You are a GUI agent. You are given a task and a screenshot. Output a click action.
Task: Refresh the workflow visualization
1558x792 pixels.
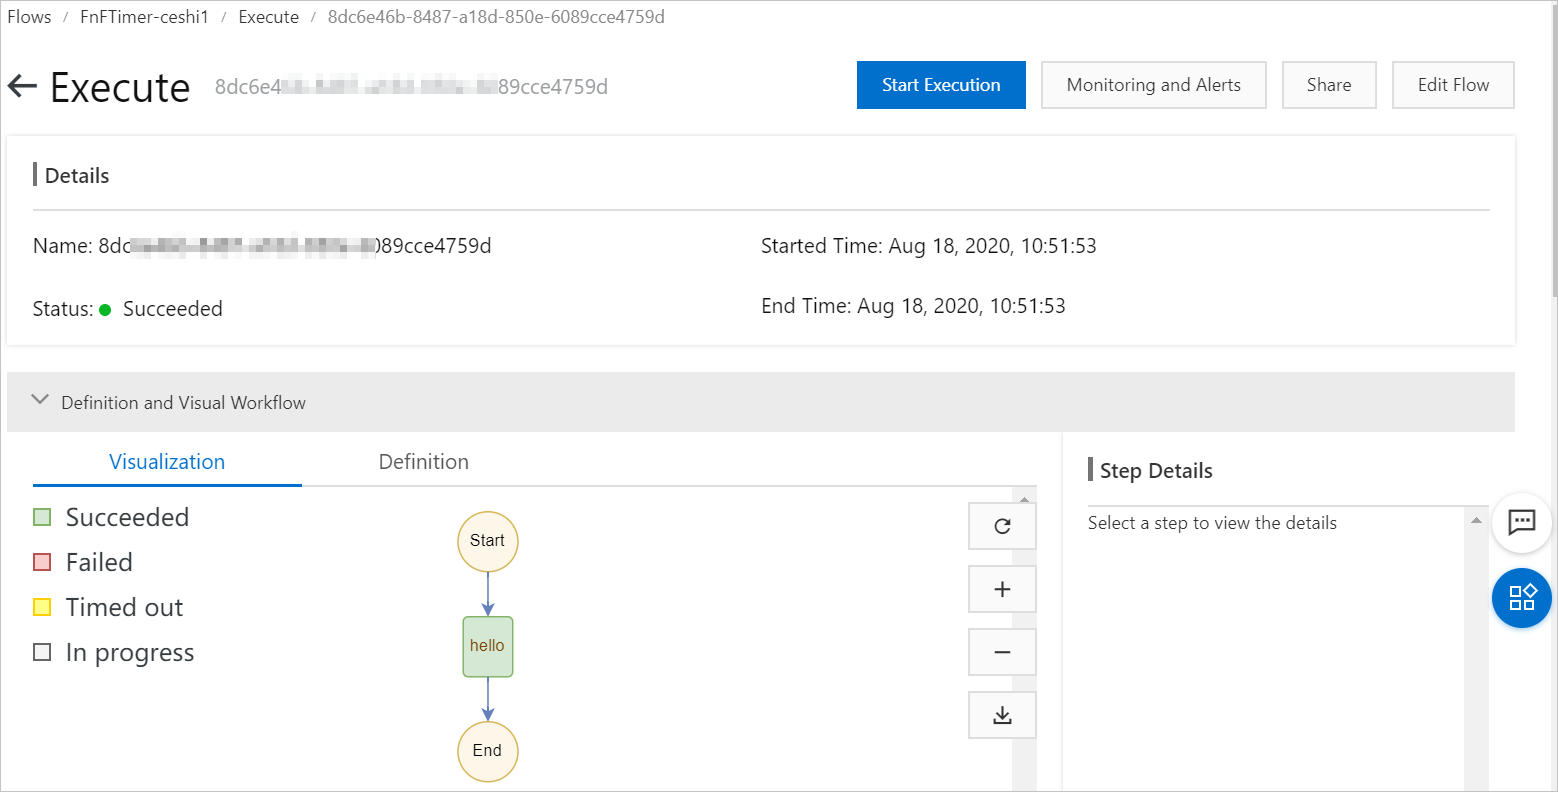pyautogui.click(x=1002, y=526)
